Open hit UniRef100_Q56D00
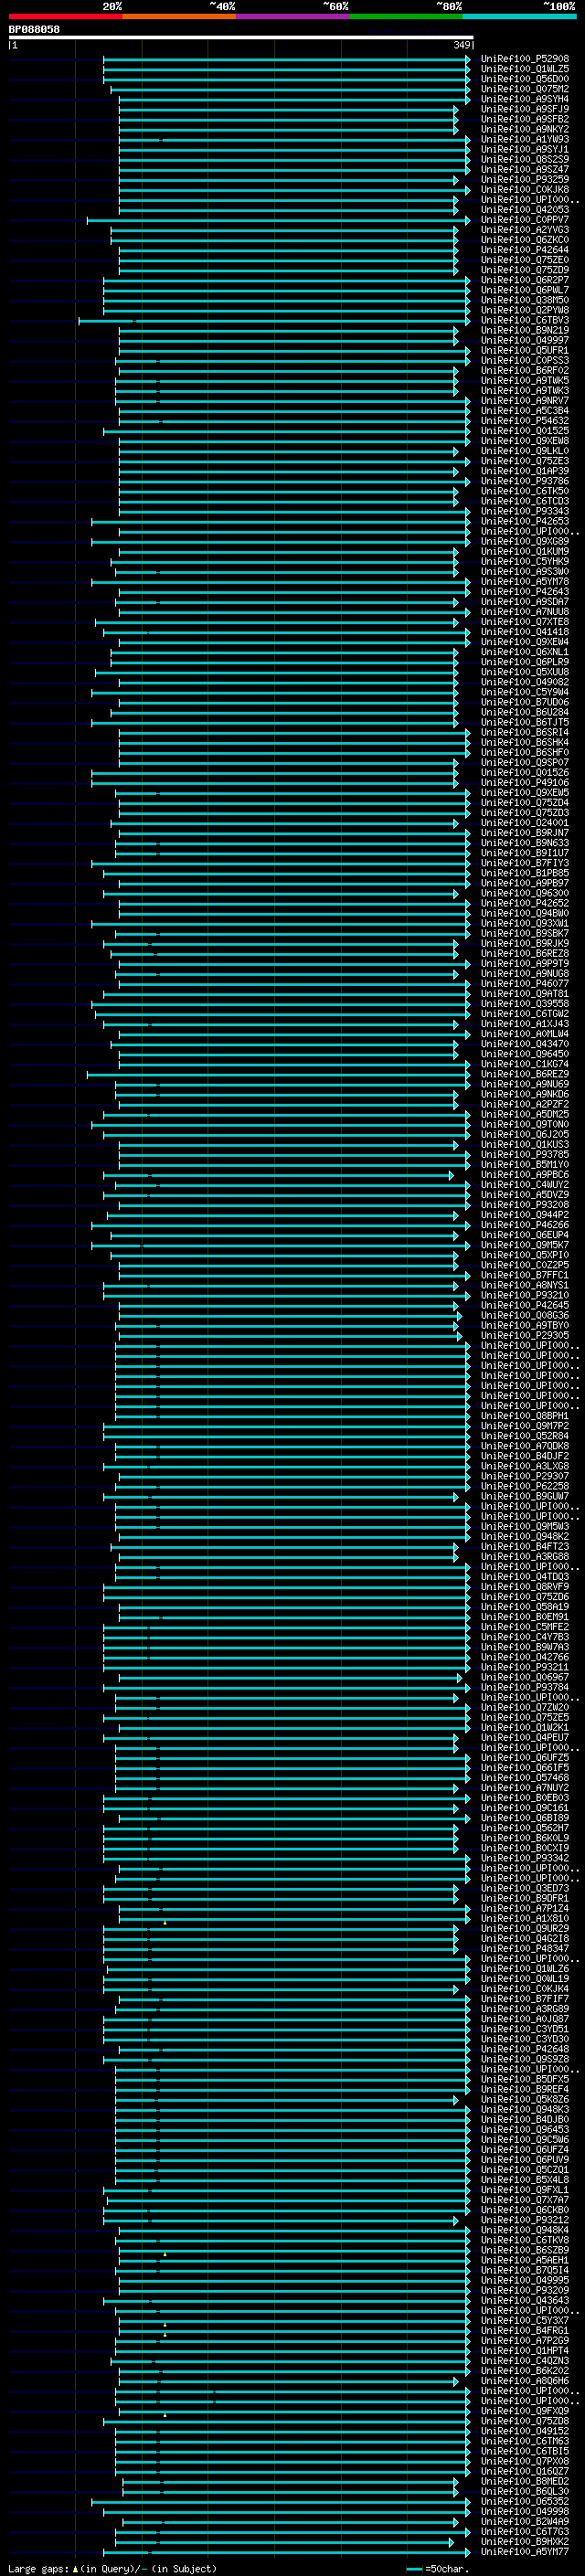585x2576 pixels. (x=525, y=80)
